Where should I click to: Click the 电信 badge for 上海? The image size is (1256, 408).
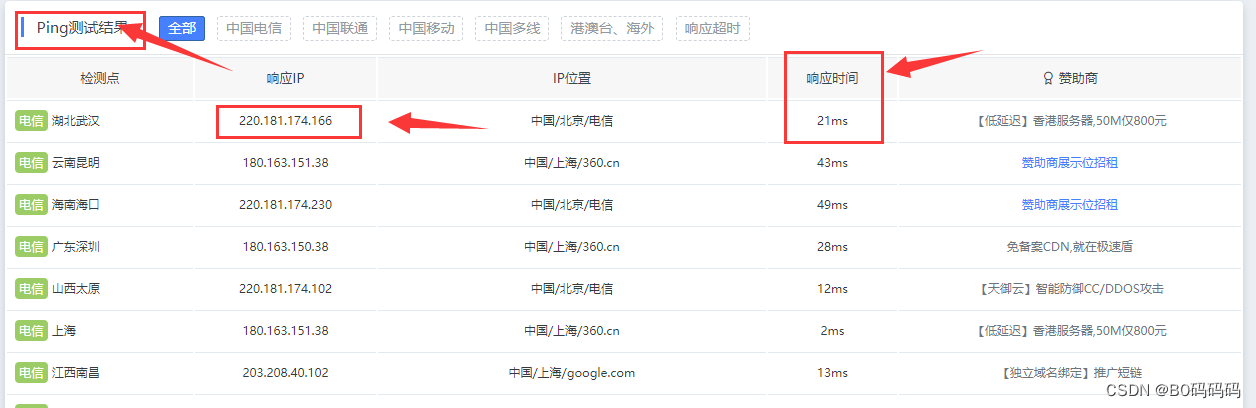[31, 331]
